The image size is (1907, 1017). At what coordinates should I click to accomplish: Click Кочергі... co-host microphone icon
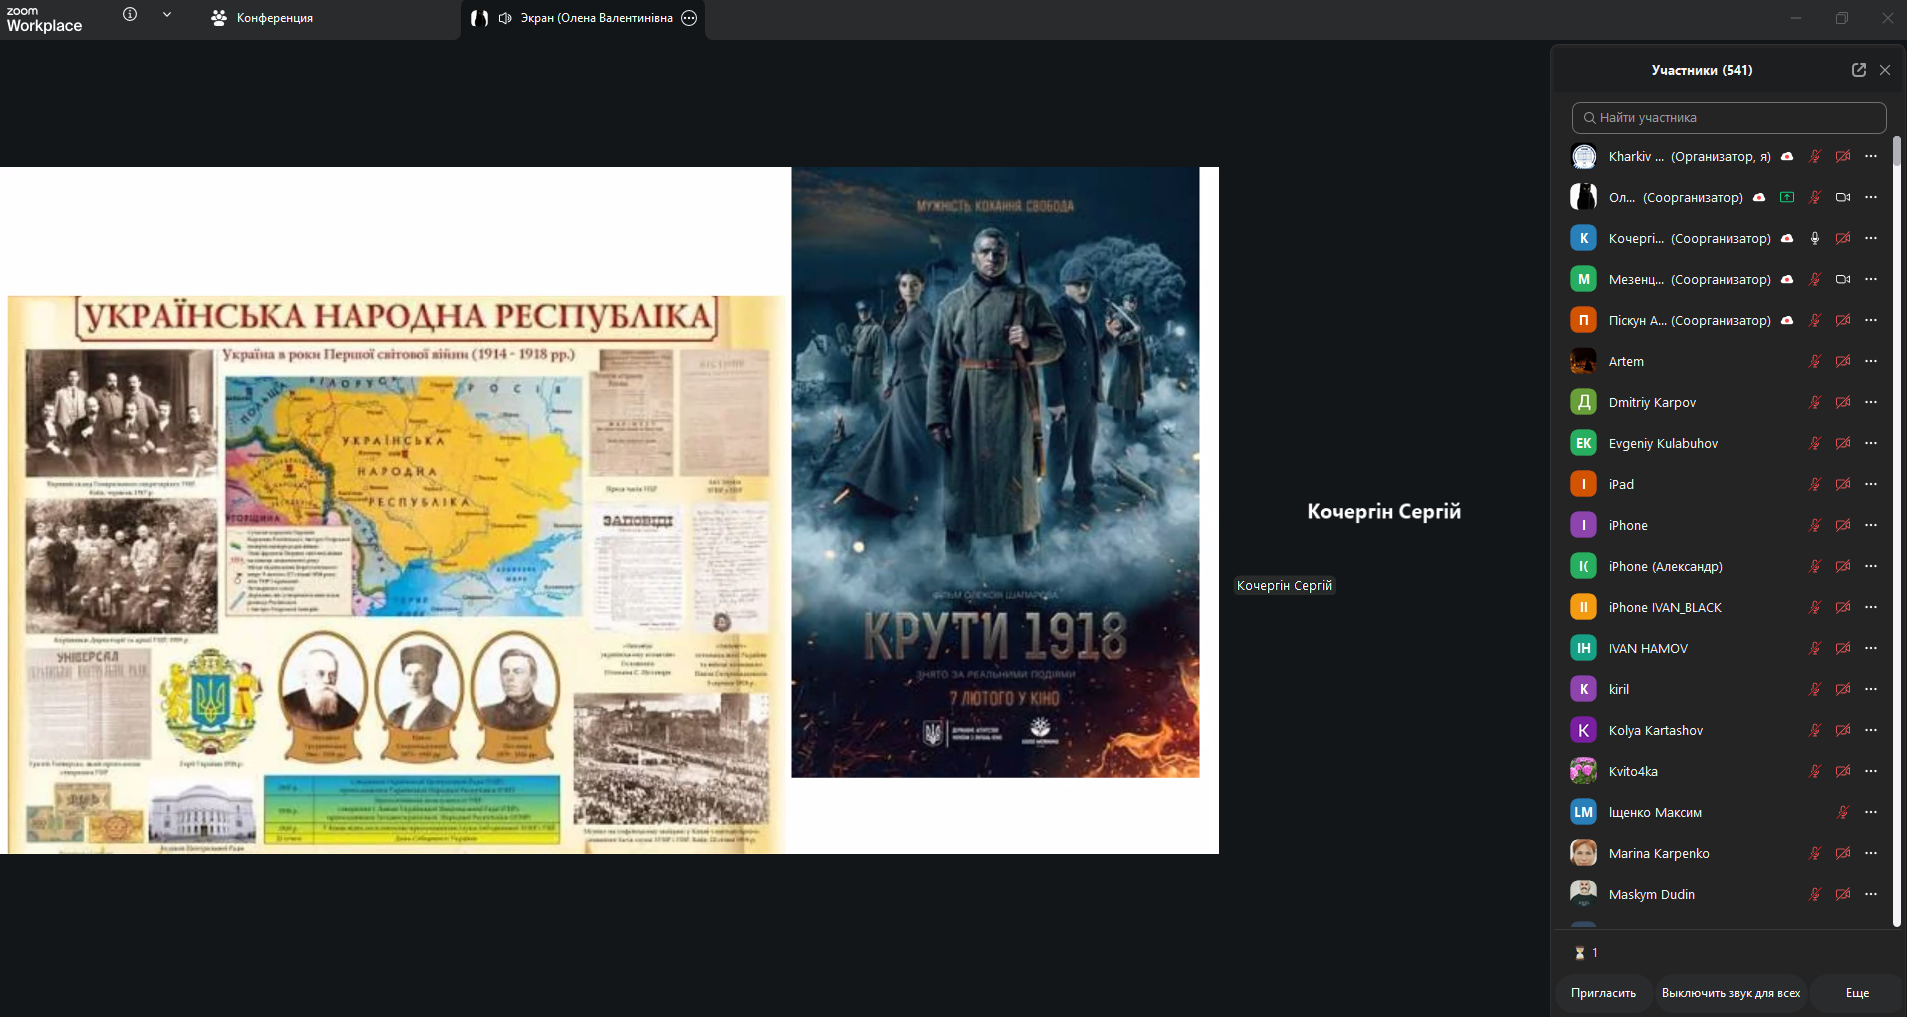point(1815,238)
